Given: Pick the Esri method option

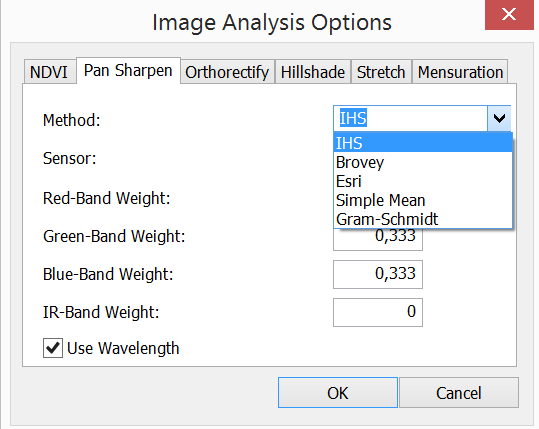Looking at the screenshot, I should [x=423, y=181].
